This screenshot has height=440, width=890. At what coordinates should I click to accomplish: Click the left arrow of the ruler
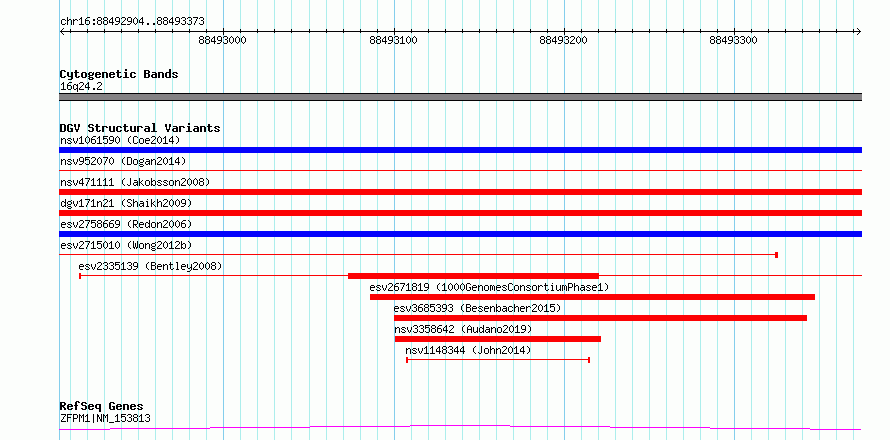point(62,32)
